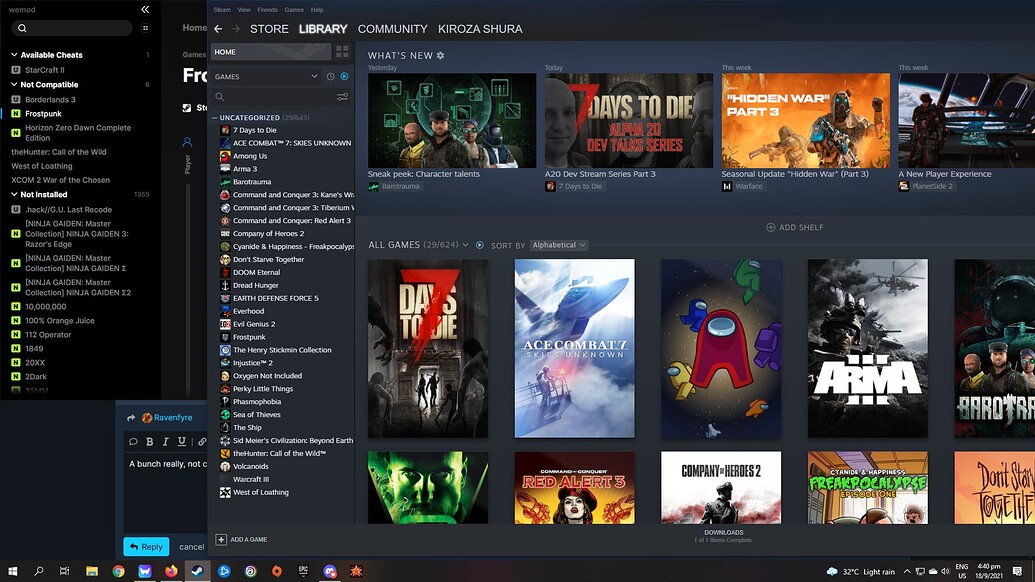The width and height of the screenshot is (1035, 582).
Task: Click the back navigation arrow in Steam
Action: pyautogui.click(x=218, y=29)
